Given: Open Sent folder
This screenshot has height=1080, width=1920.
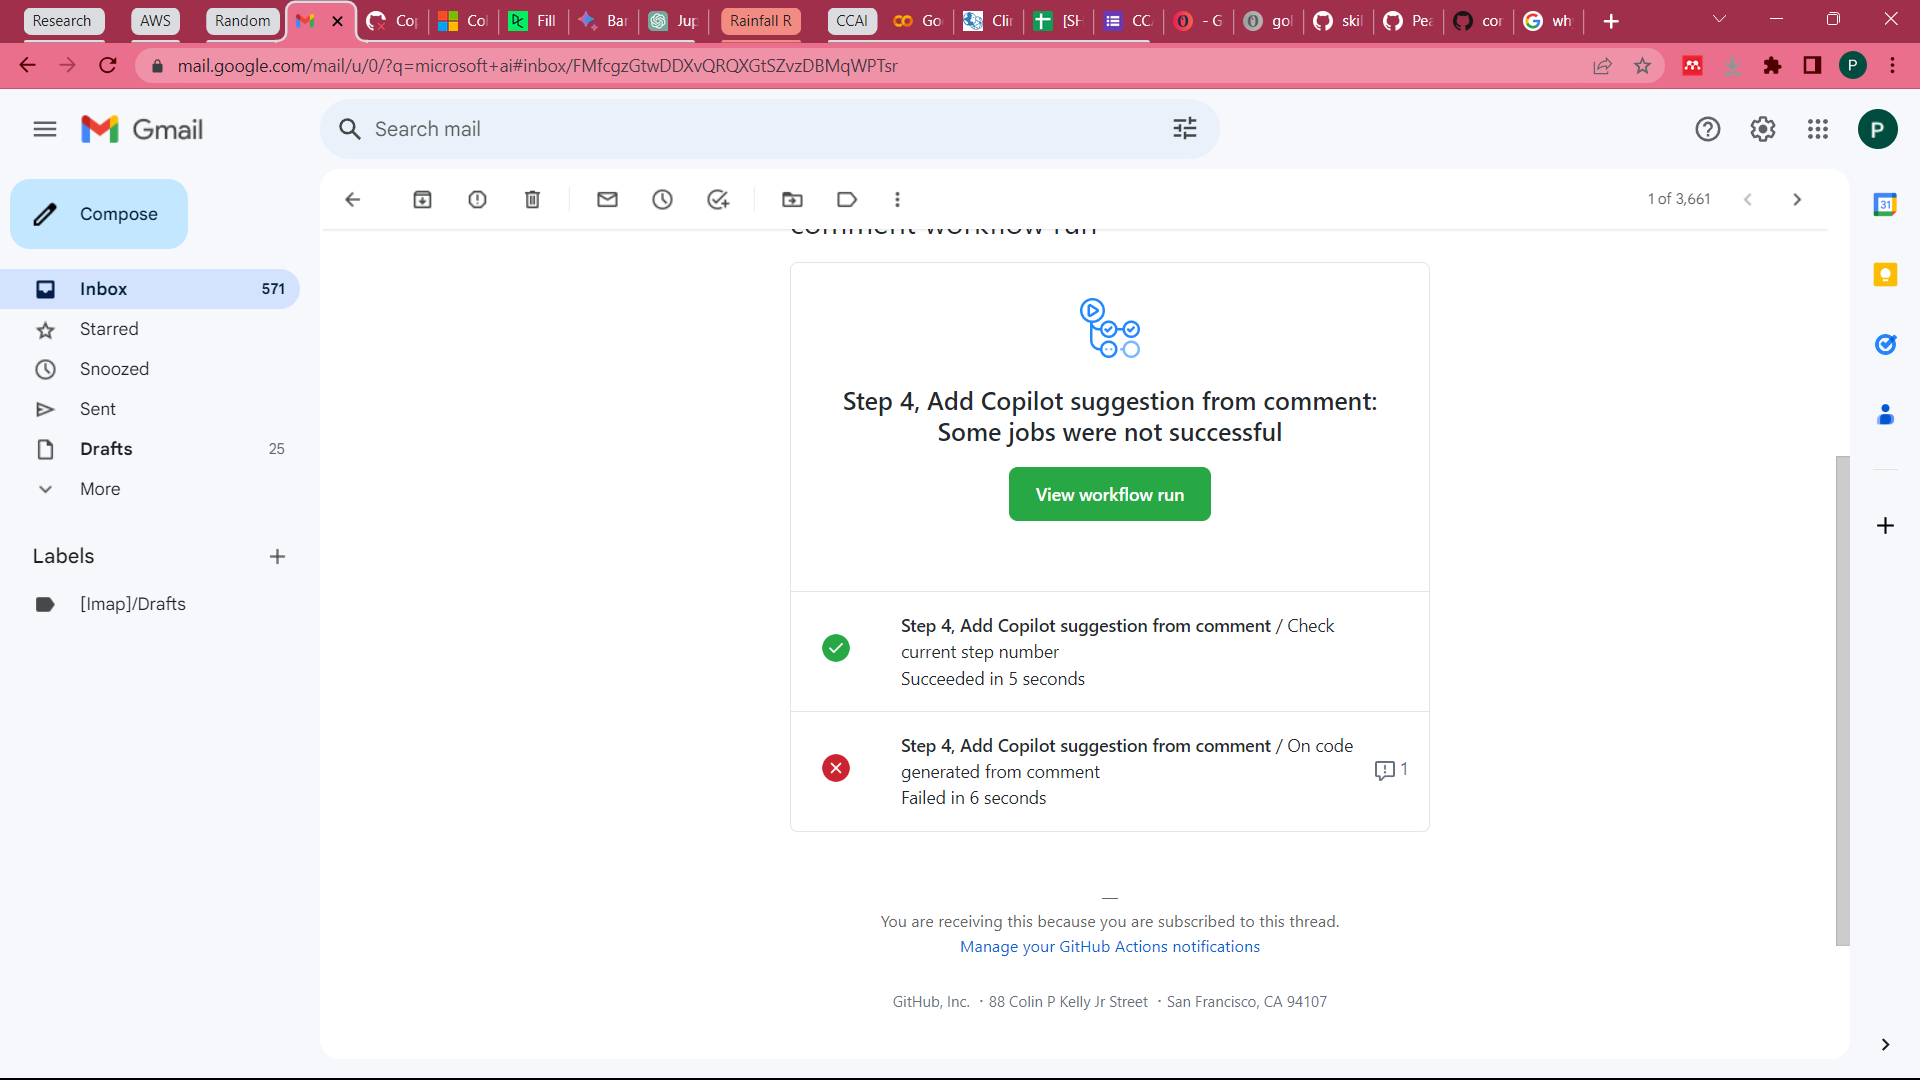Looking at the screenshot, I should 150,409.
